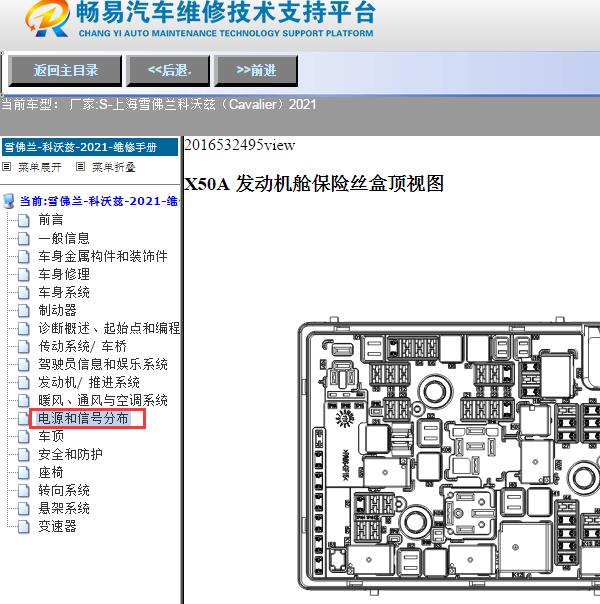The width and height of the screenshot is (600, 604).
Task: Click the page icon next to 车身修理
Action: [24, 275]
